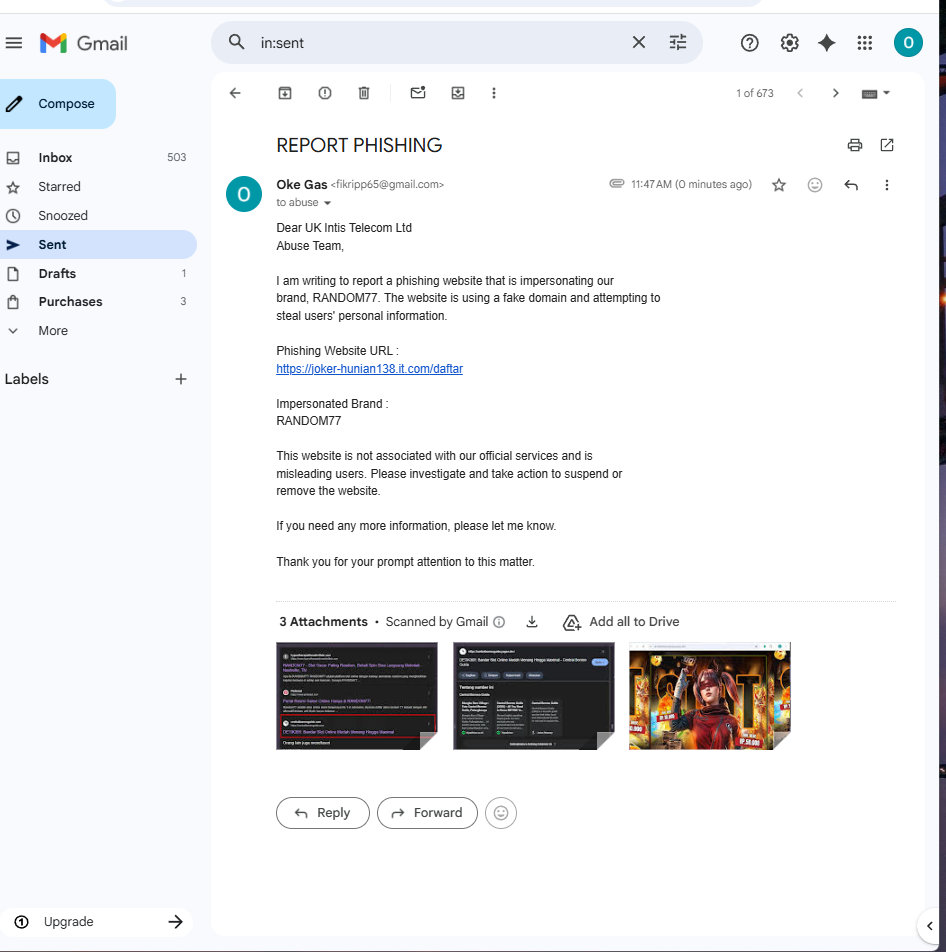Click the info icon next to Scanned by Gmail
The width and height of the screenshot is (946, 952).
tap(499, 622)
